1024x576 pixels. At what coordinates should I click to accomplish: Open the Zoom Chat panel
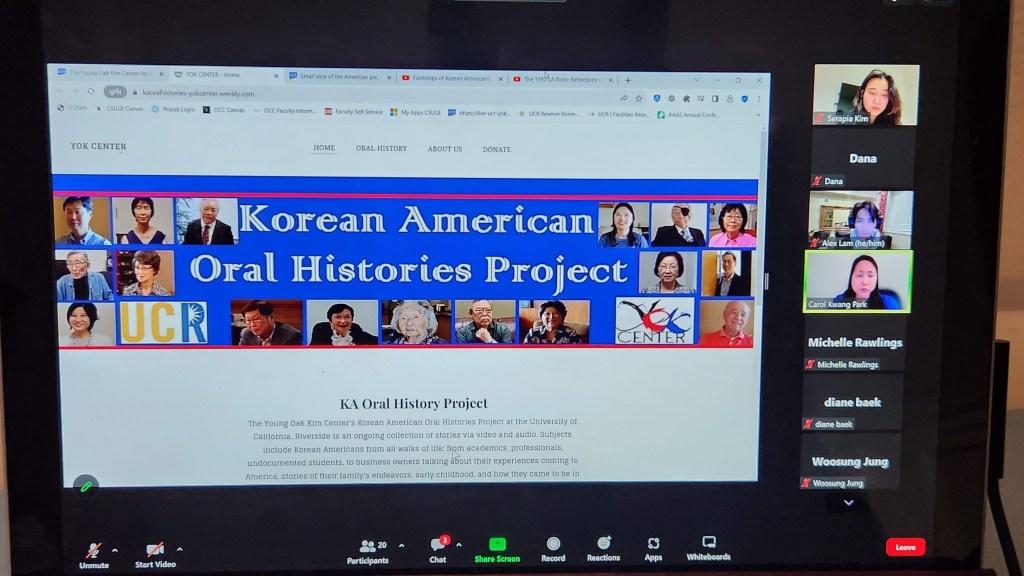[438, 548]
